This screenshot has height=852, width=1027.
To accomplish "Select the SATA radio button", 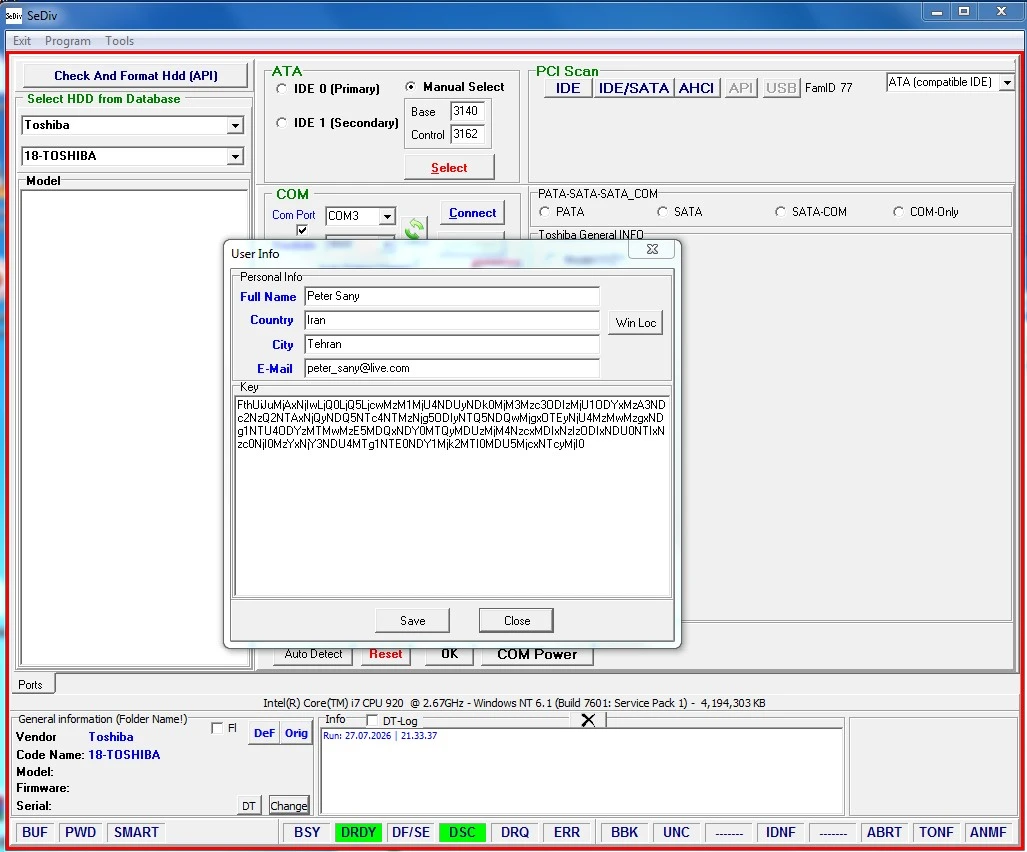I will 662,212.
